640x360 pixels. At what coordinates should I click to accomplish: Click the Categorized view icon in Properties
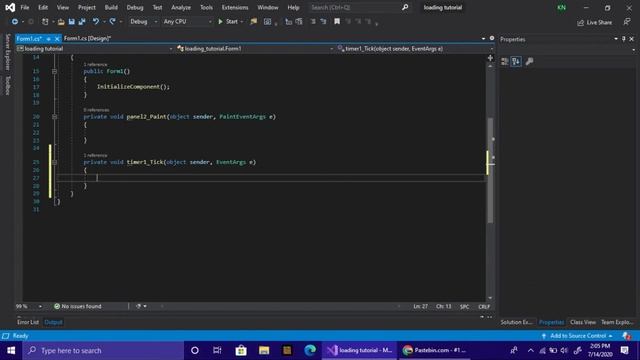(x=505, y=62)
